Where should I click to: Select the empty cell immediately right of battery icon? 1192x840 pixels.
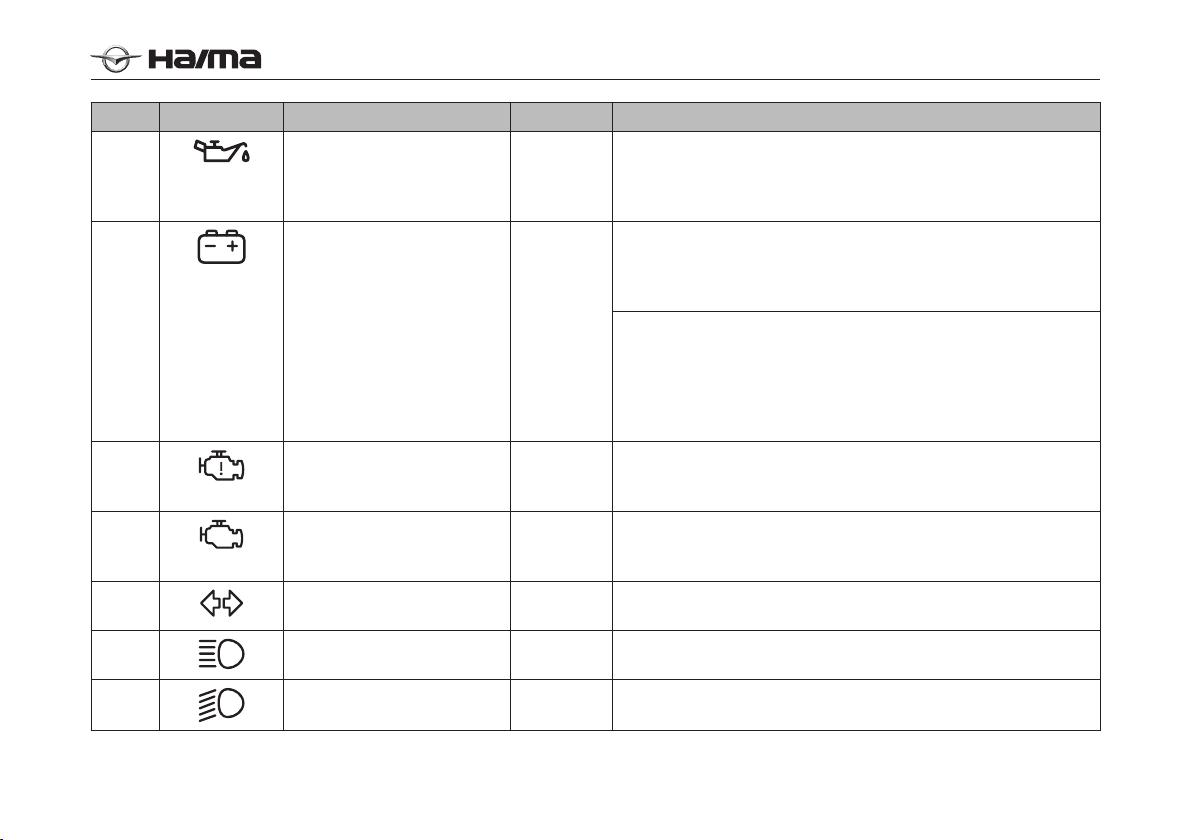point(397,331)
